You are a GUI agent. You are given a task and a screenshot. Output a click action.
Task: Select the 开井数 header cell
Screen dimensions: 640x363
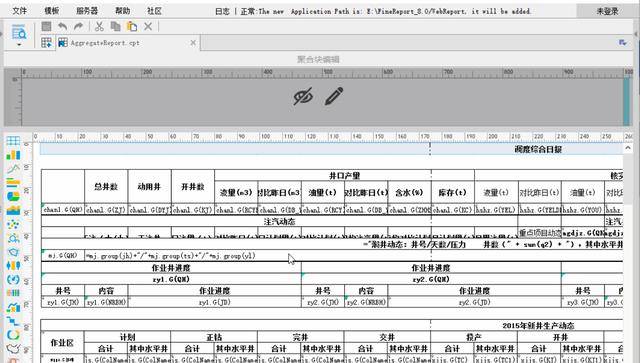click(193, 186)
